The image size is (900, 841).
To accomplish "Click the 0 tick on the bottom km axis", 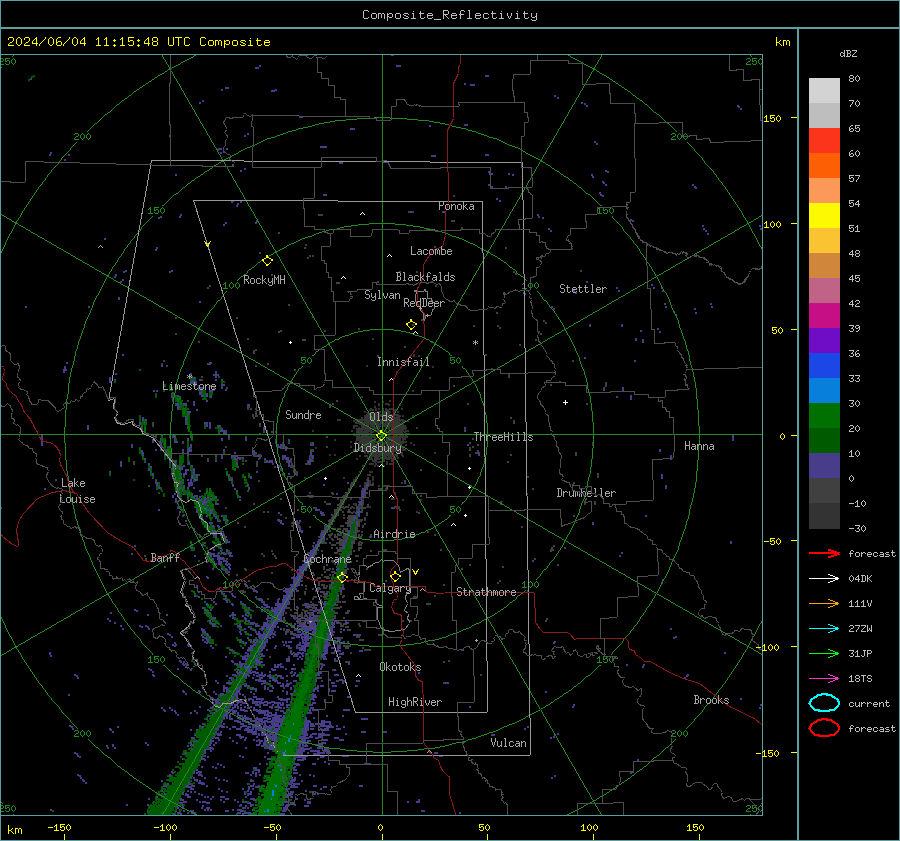I will [x=380, y=828].
